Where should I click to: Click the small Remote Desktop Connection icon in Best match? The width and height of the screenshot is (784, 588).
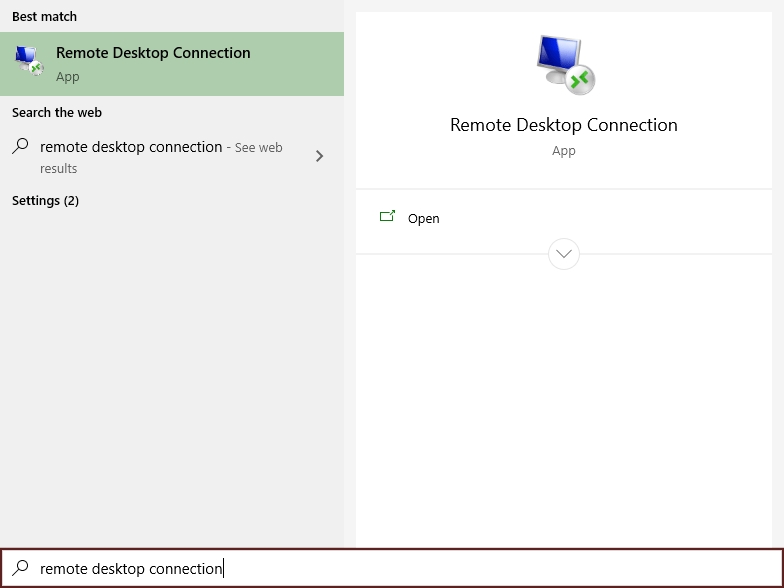[29, 62]
